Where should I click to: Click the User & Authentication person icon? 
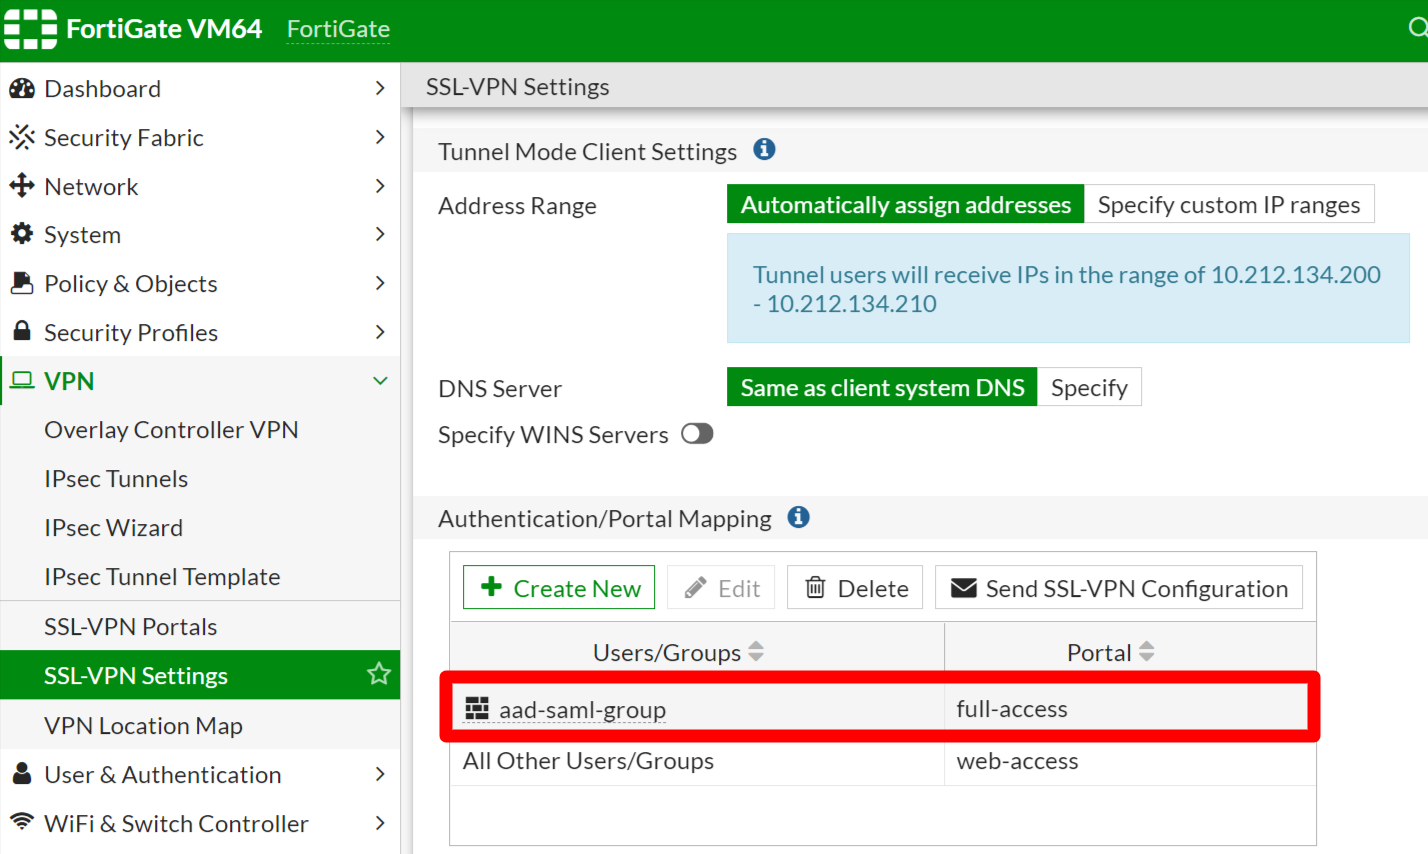pos(22,774)
